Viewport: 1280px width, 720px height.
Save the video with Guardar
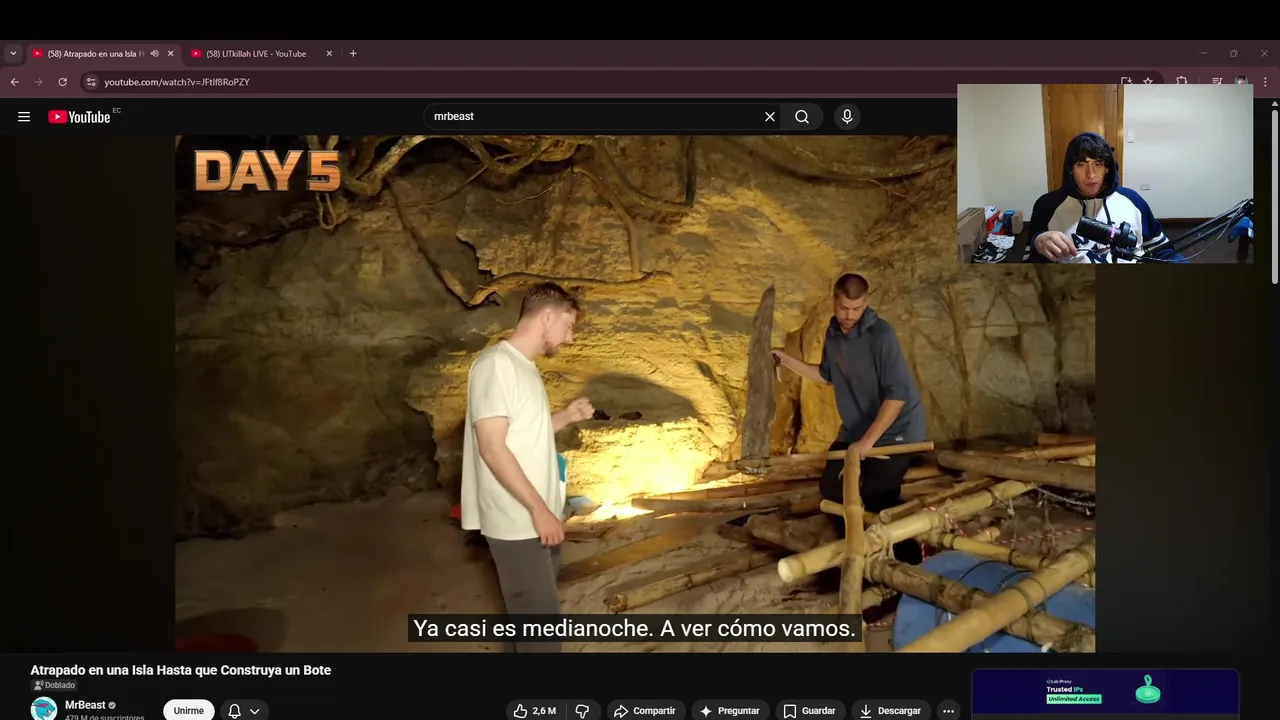[809, 711]
